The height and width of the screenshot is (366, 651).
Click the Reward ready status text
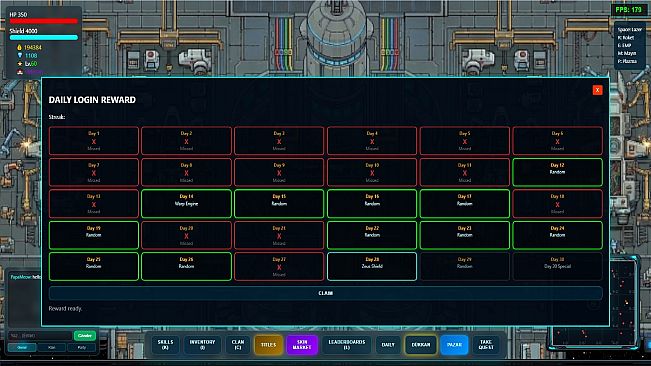point(65,308)
